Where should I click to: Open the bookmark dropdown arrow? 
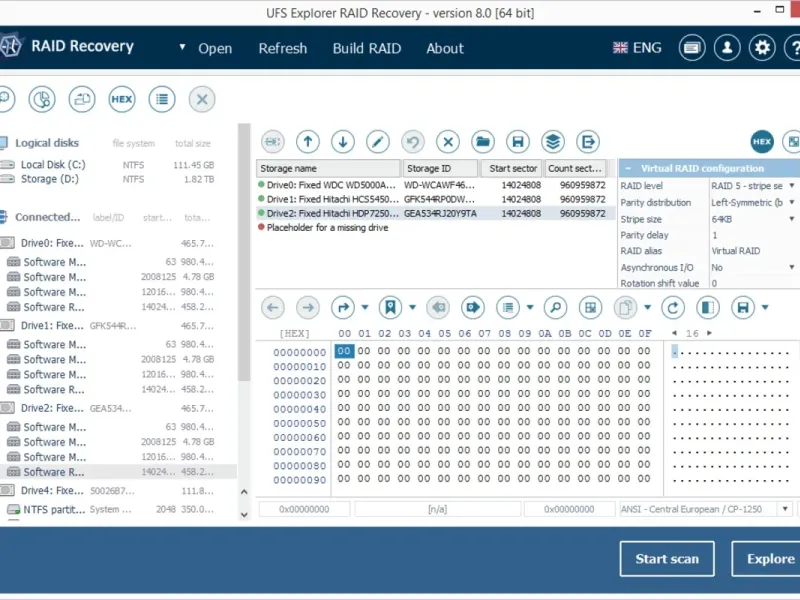click(412, 307)
